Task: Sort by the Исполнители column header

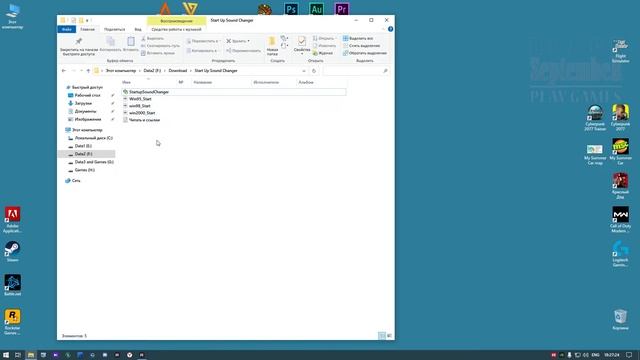Action: [266, 82]
